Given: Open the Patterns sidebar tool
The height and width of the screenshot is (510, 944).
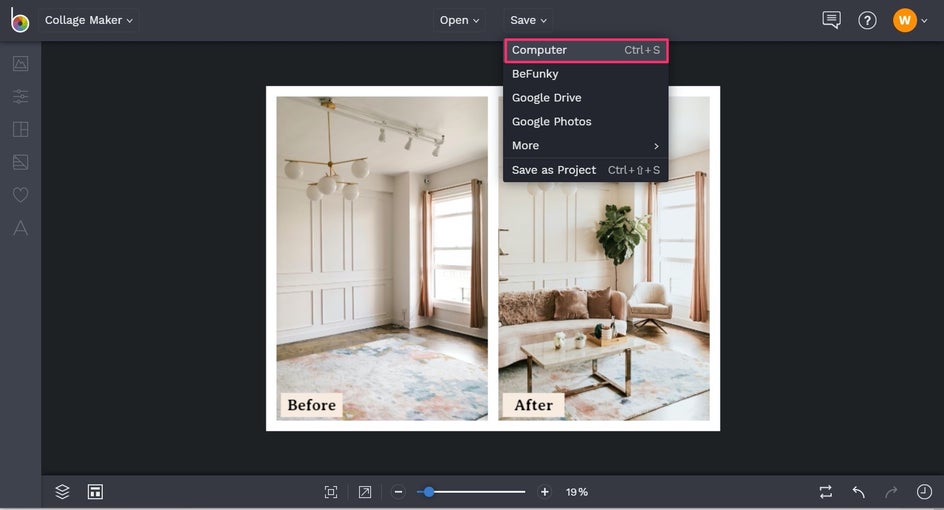Looking at the screenshot, I should click(20, 162).
